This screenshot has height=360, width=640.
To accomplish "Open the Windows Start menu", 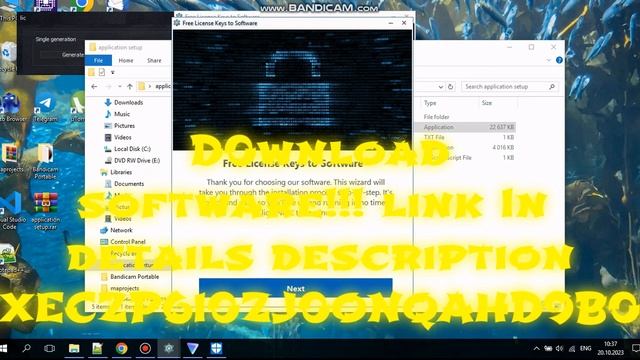I will click(x=4, y=349).
